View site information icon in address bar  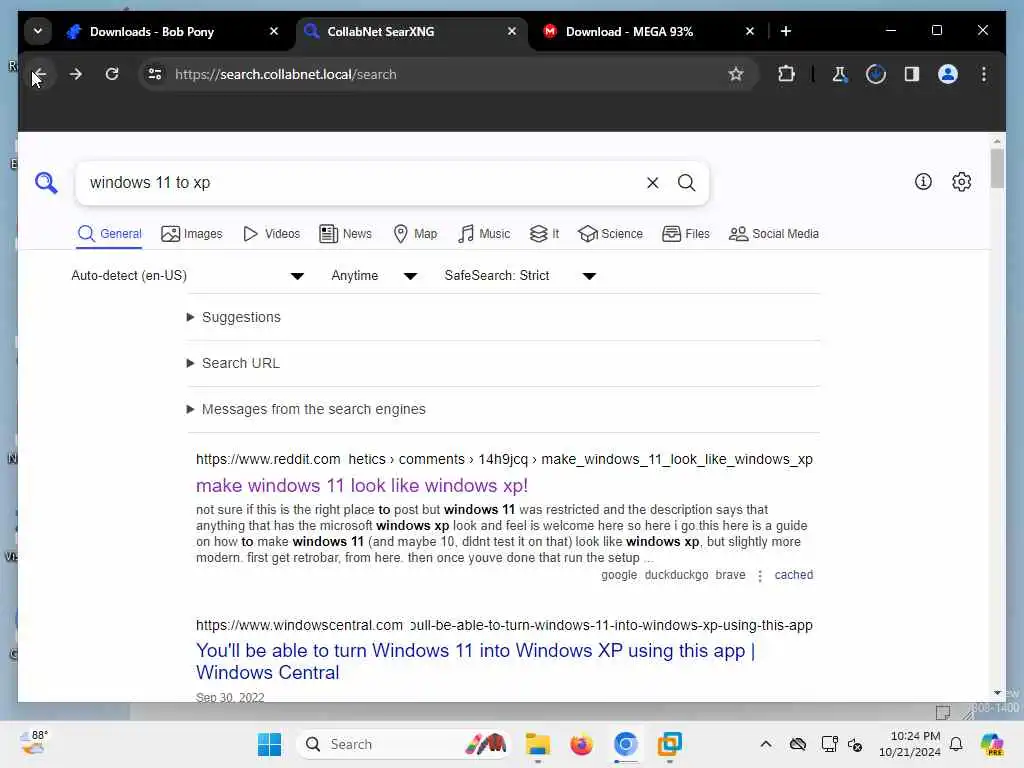[155, 74]
